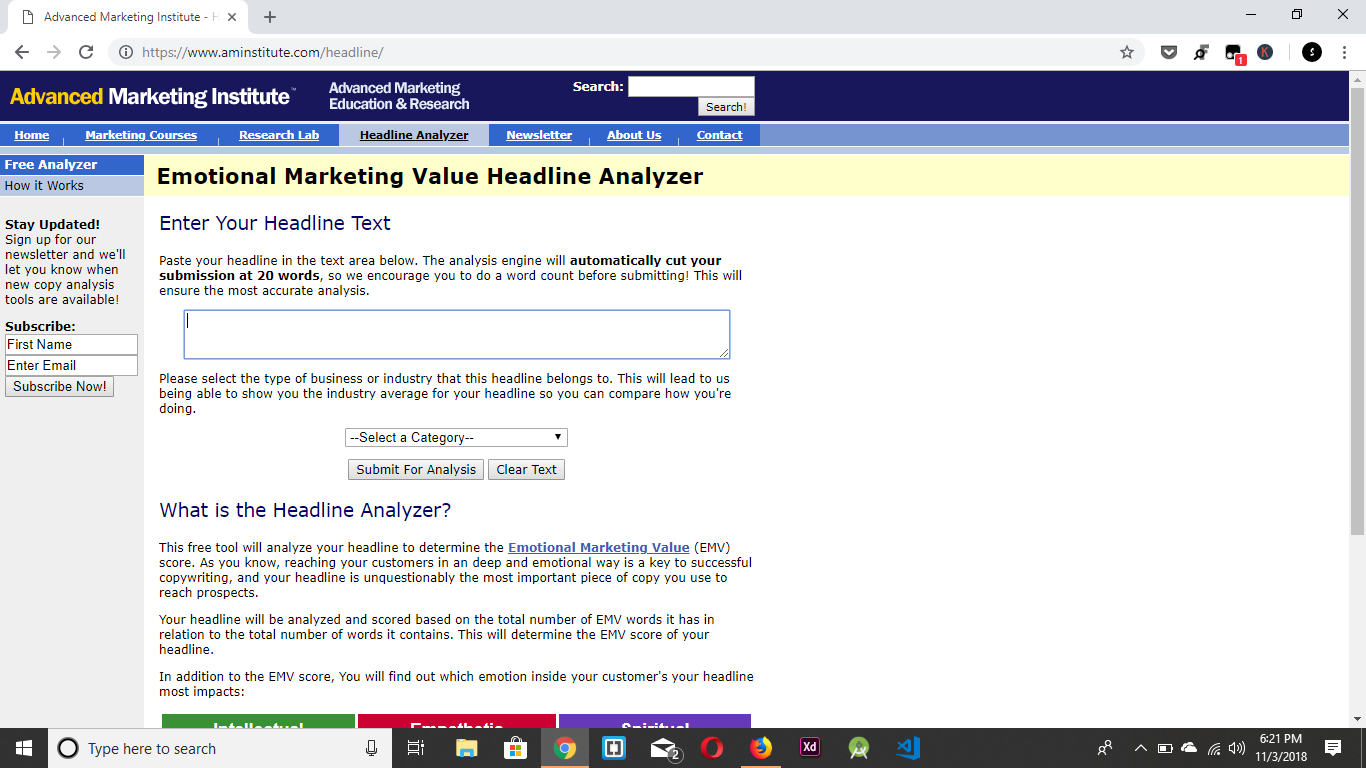Click the scrollbar down arrow
The image size is (1366, 768).
[x=1357, y=719]
